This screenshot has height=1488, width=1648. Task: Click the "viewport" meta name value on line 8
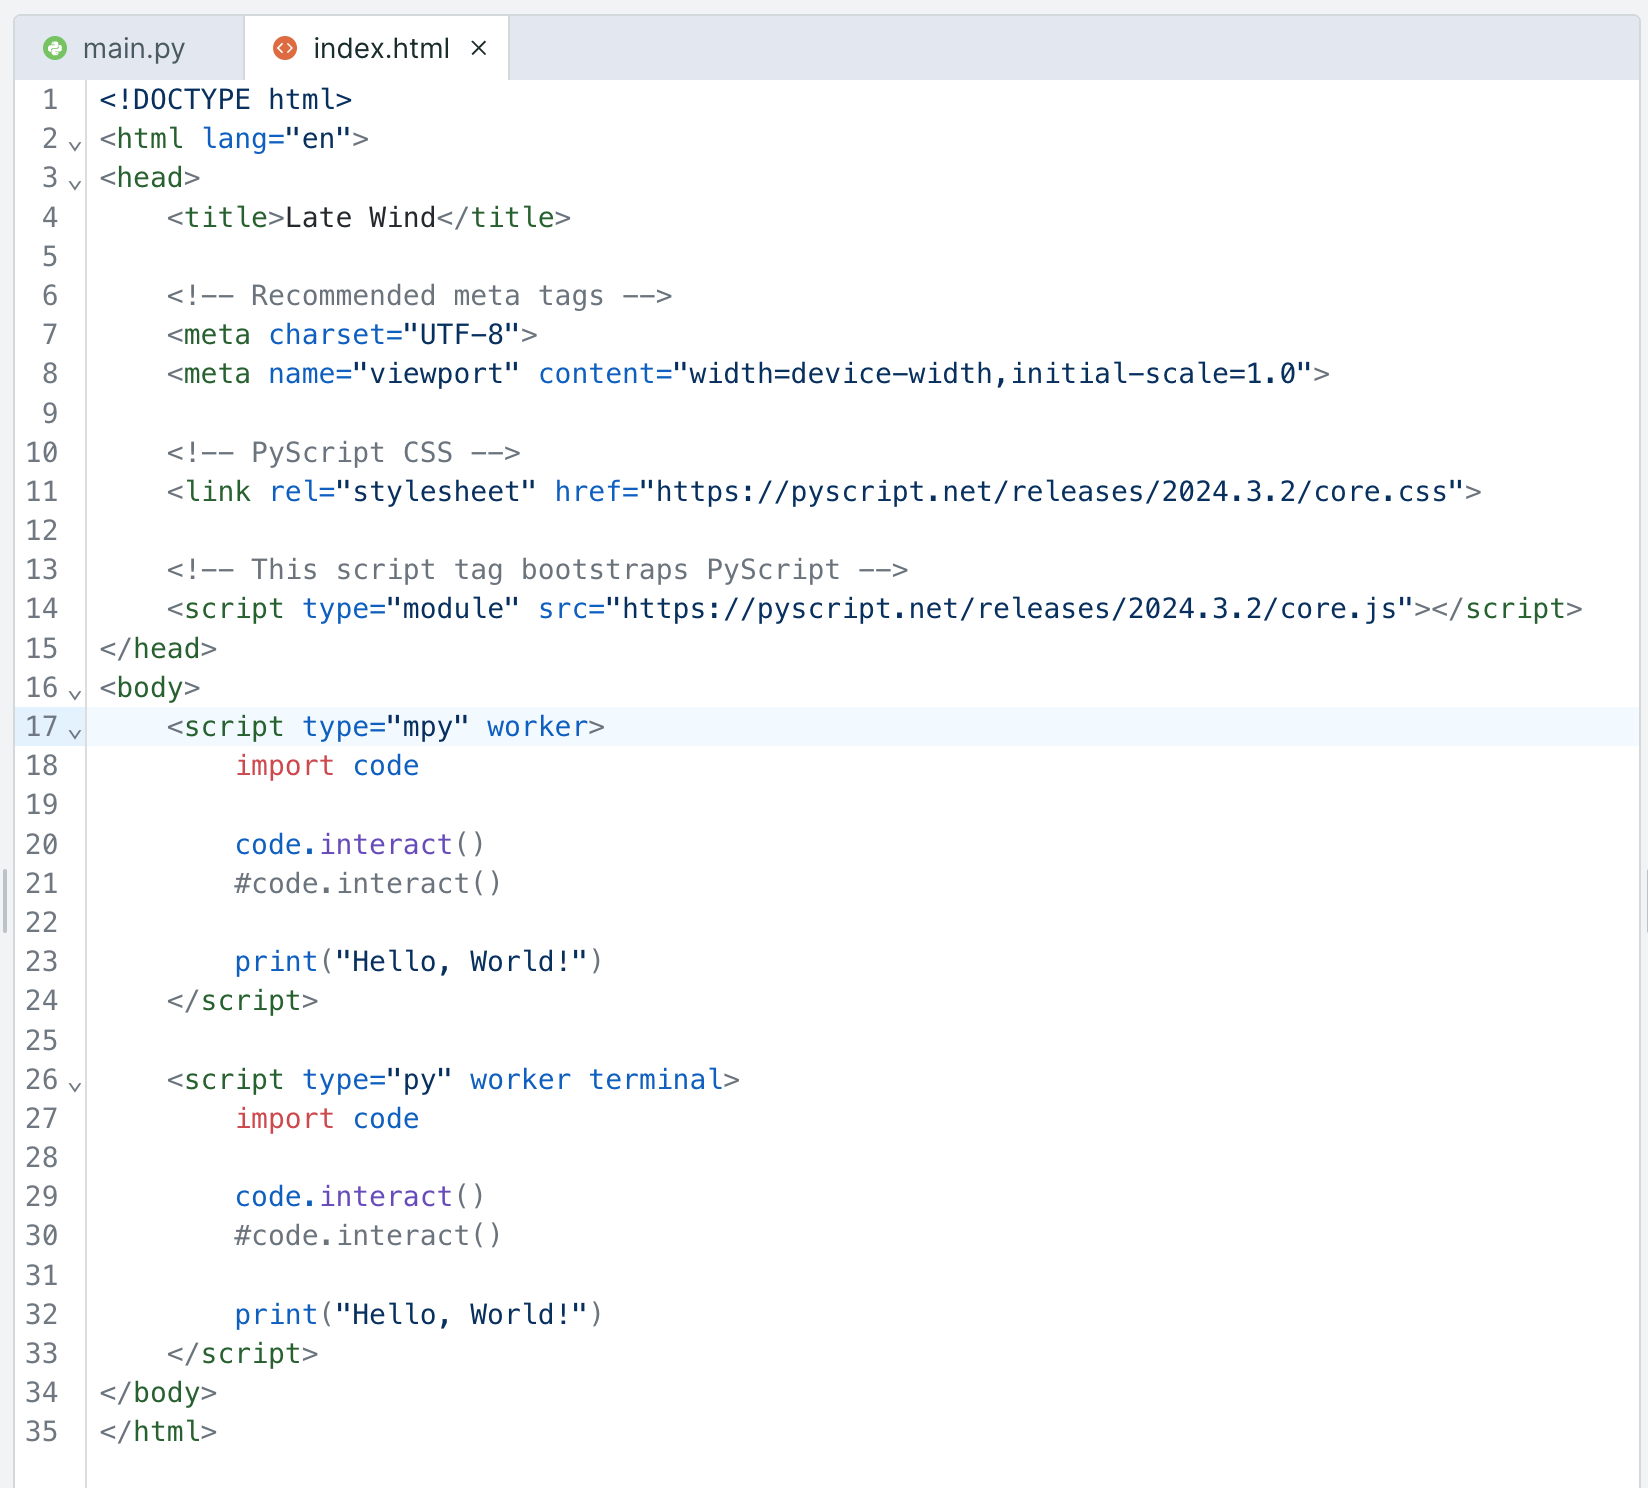click(436, 374)
